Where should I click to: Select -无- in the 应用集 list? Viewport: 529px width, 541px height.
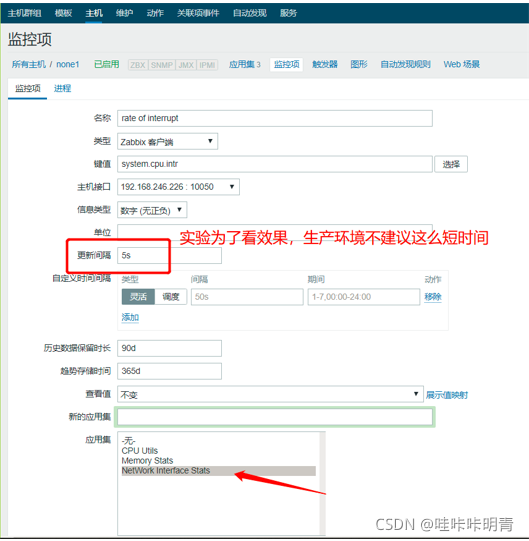[218, 441]
